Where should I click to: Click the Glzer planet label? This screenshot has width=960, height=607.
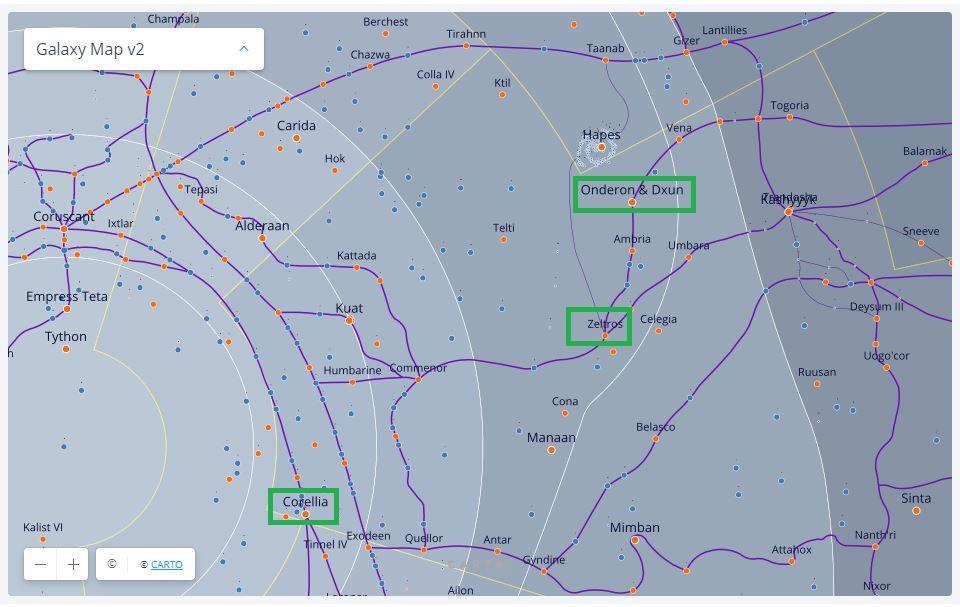coord(686,40)
